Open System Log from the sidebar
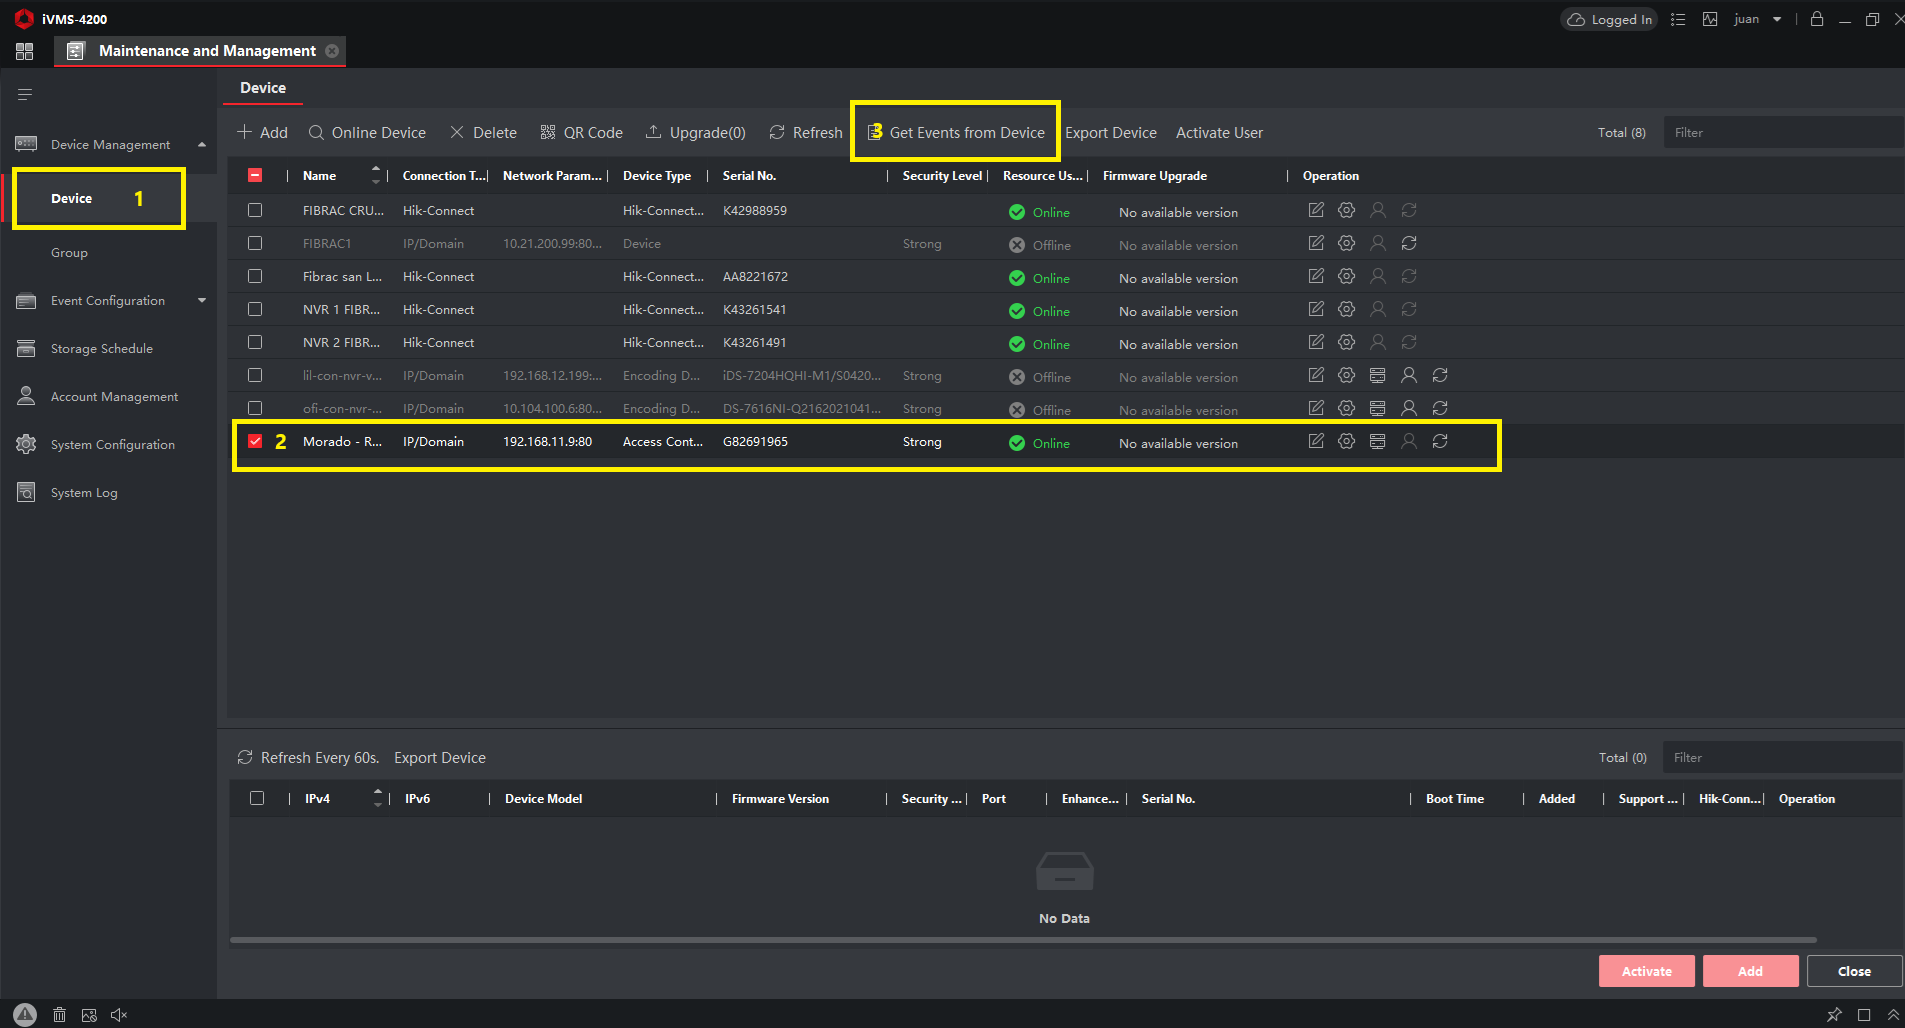 pyautogui.click(x=84, y=493)
